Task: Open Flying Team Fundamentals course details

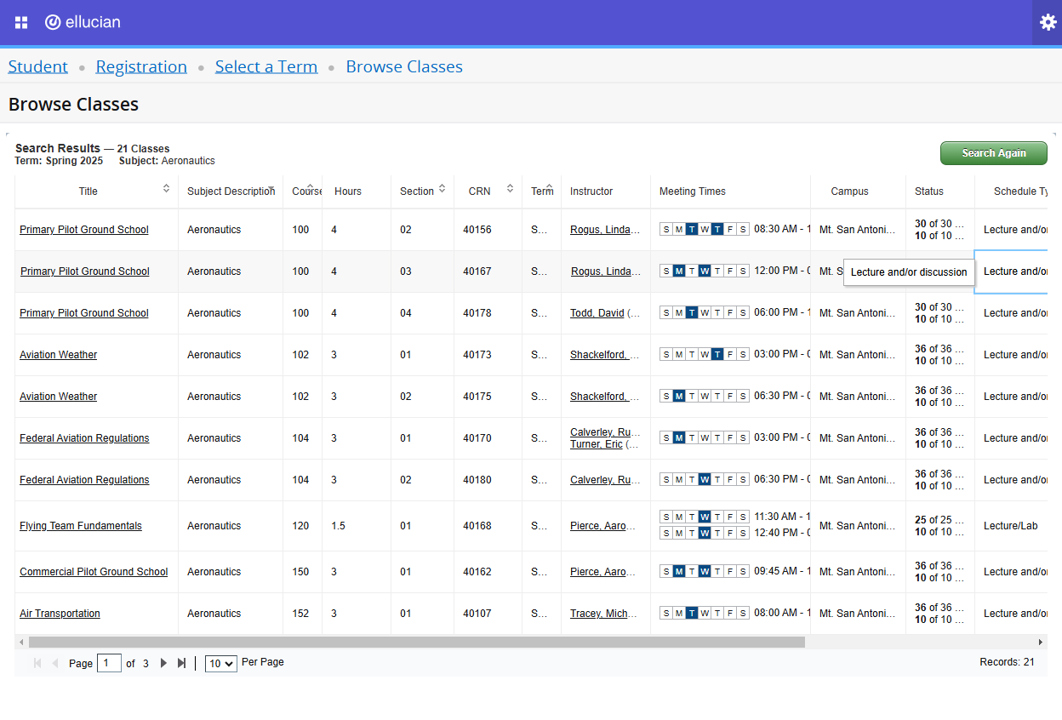Action: pos(81,526)
